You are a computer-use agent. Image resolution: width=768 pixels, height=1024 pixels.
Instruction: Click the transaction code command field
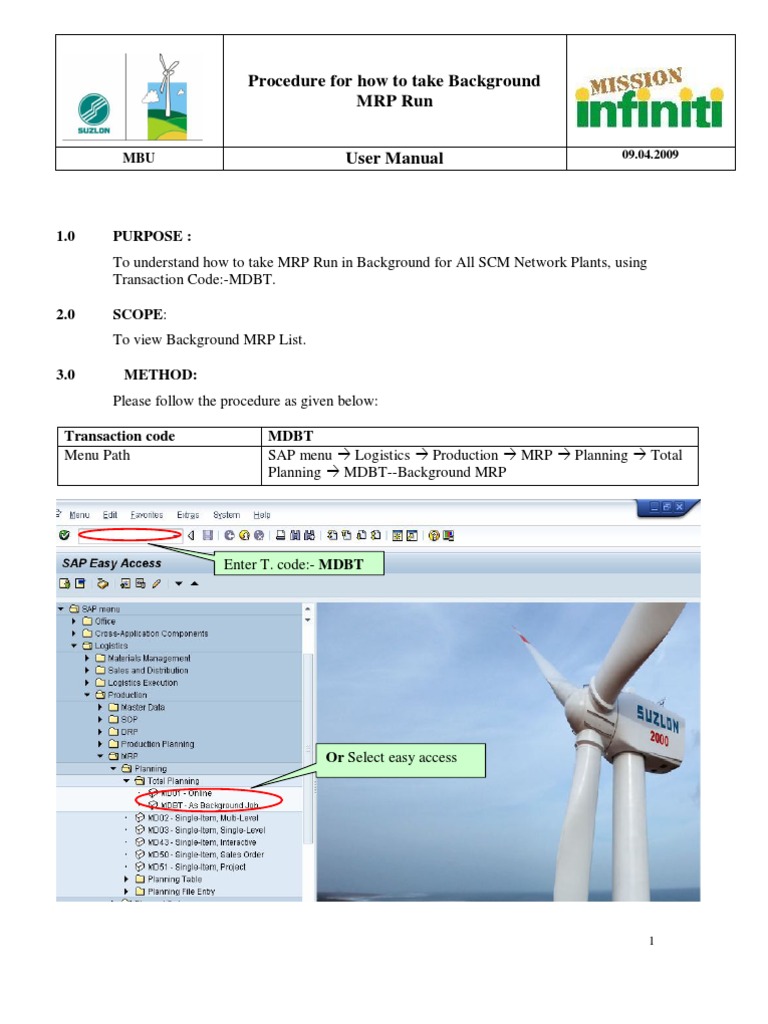pyautogui.click(x=130, y=536)
